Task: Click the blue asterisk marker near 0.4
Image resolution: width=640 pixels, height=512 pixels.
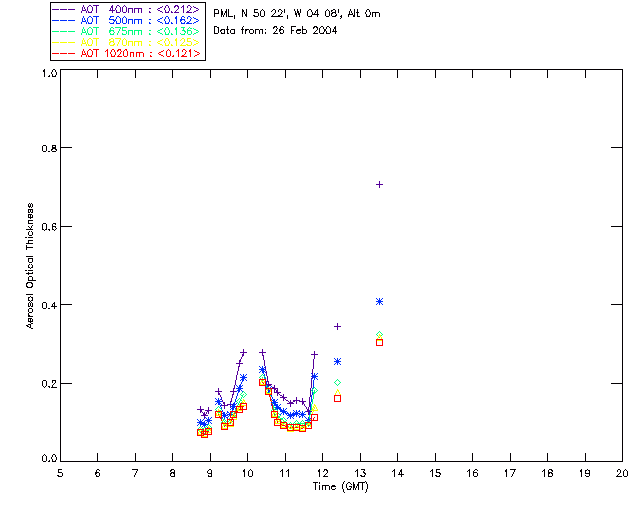Action: pos(380,302)
